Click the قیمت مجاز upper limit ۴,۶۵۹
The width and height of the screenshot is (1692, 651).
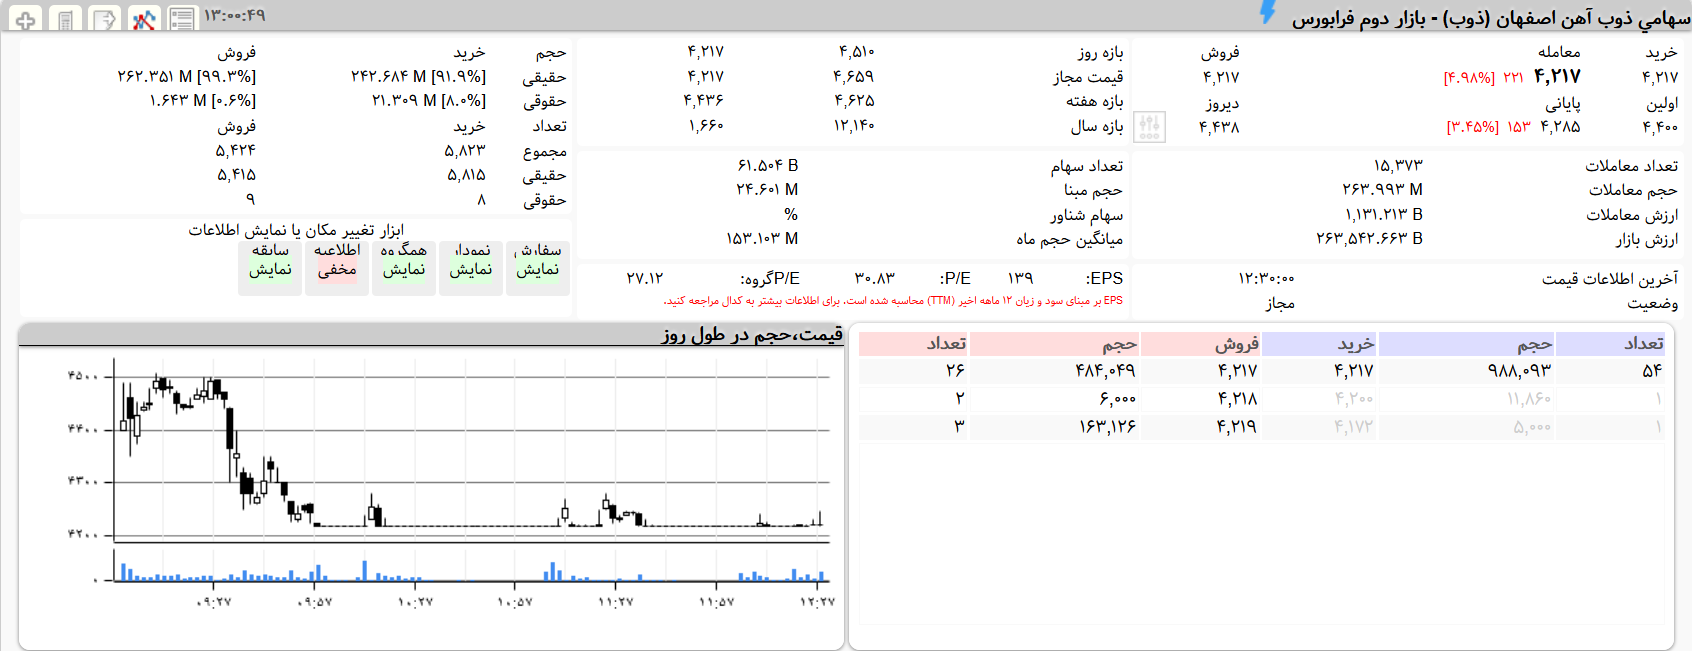coord(854,77)
